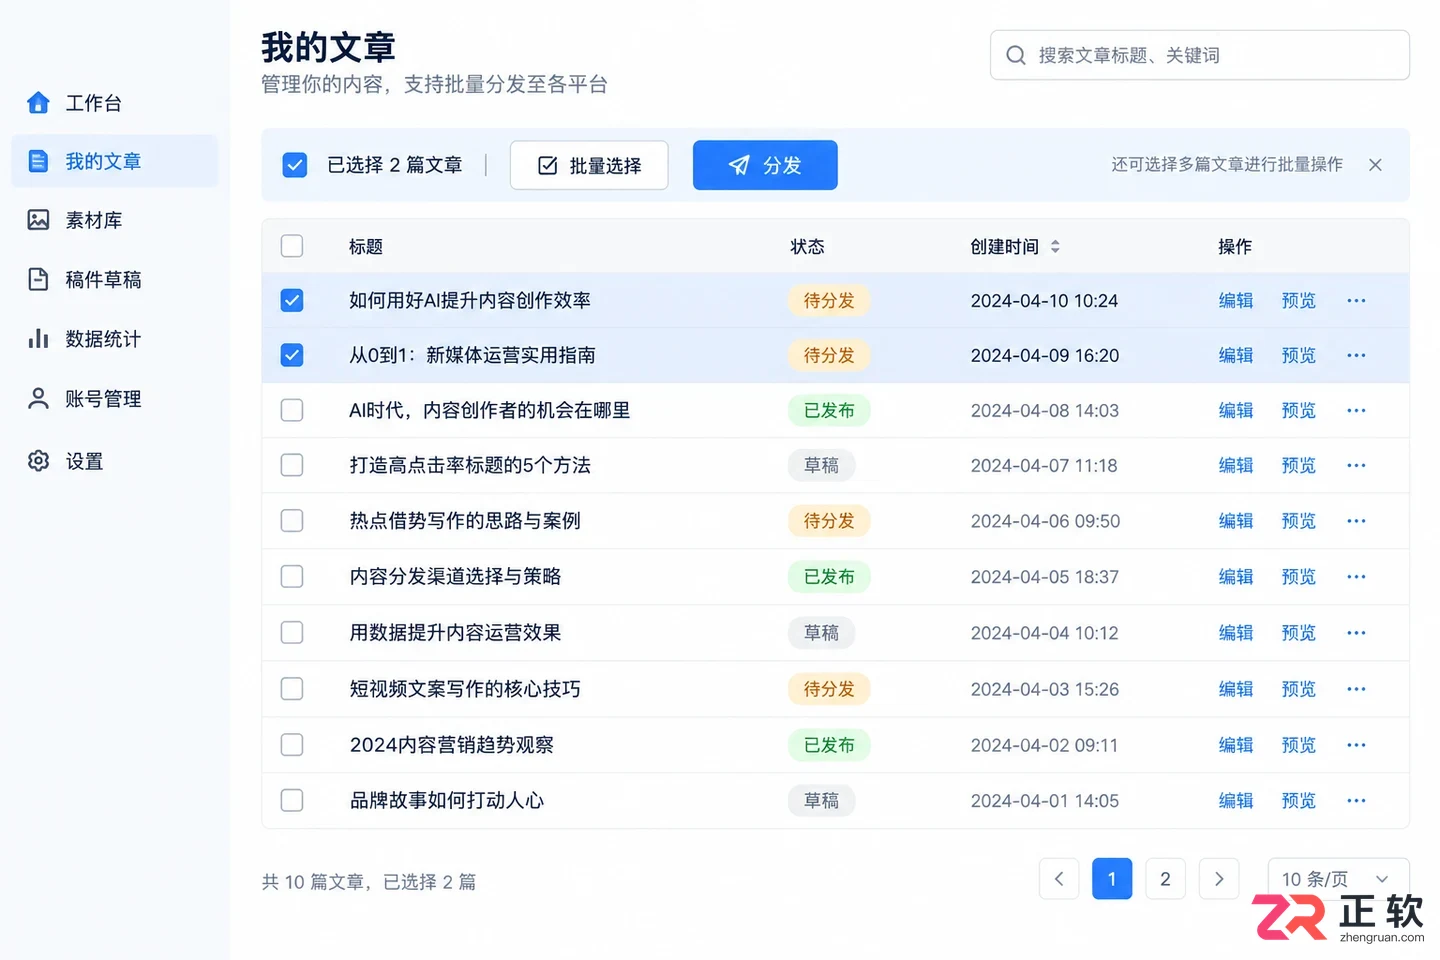Open more actions for 打造高点击率标题的5个方法
Screen dimensions: 1440x960
1356,465
